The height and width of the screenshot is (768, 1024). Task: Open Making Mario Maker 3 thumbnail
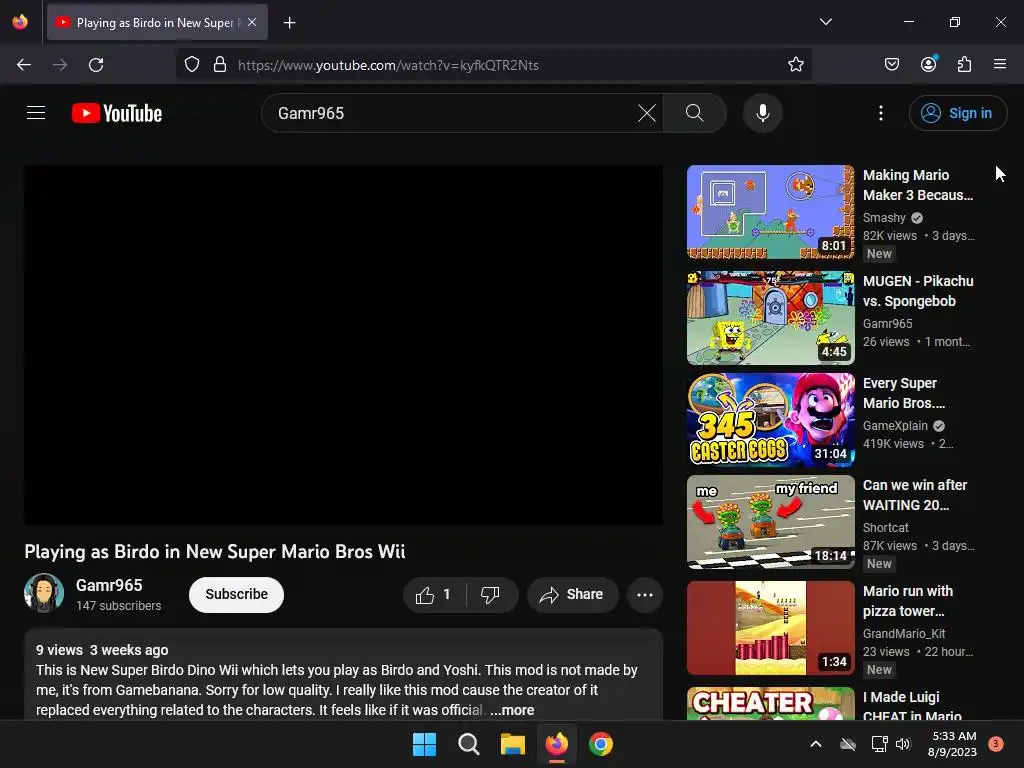coord(771,212)
